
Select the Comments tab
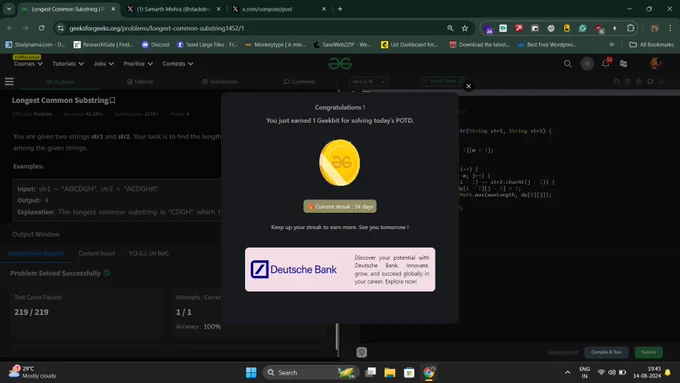pos(300,82)
